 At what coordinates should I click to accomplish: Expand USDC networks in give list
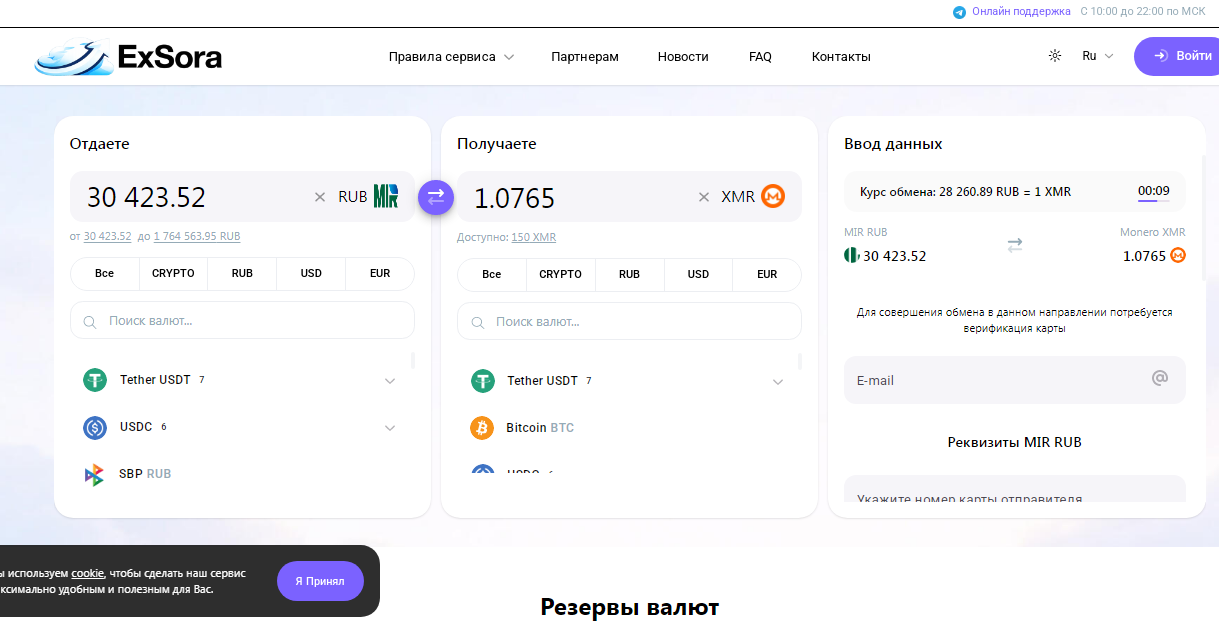[390, 428]
